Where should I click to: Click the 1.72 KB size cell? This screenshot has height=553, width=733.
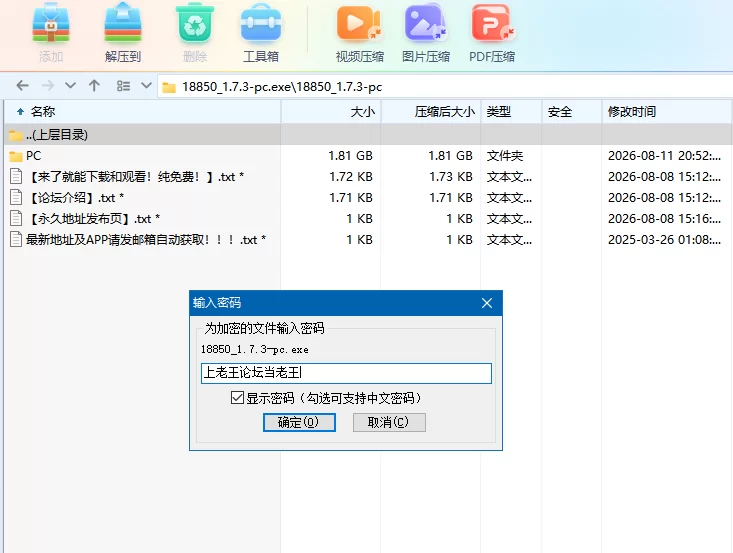pos(351,177)
